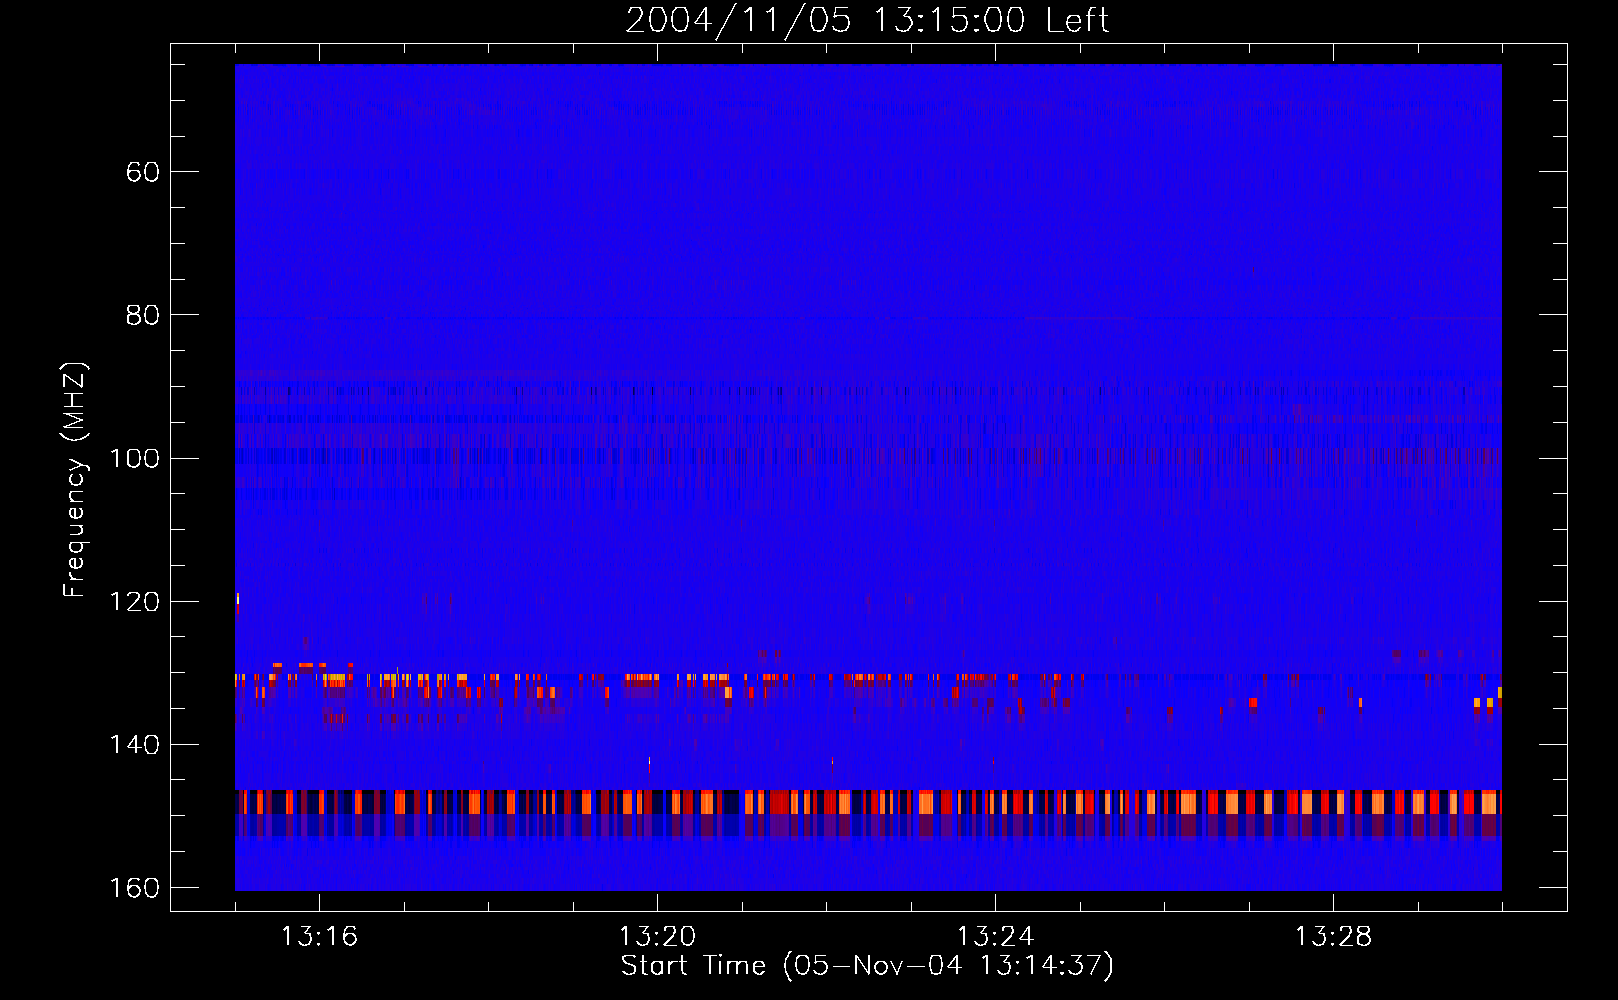Click the 80 frequency tick label
This screenshot has height=1000, width=1618.
click(142, 315)
